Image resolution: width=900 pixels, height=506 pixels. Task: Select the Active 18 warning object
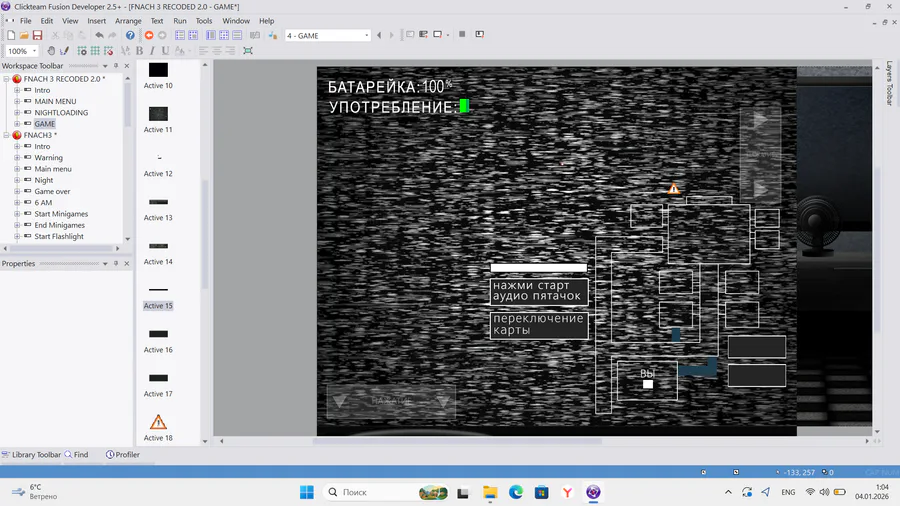click(x=158, y=428)
